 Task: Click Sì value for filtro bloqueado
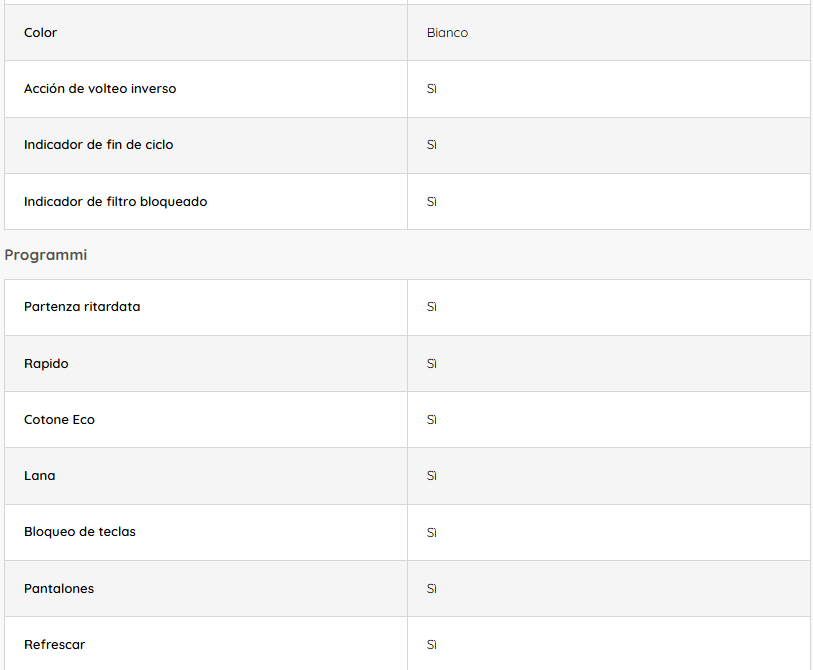(x=432, y=202)
